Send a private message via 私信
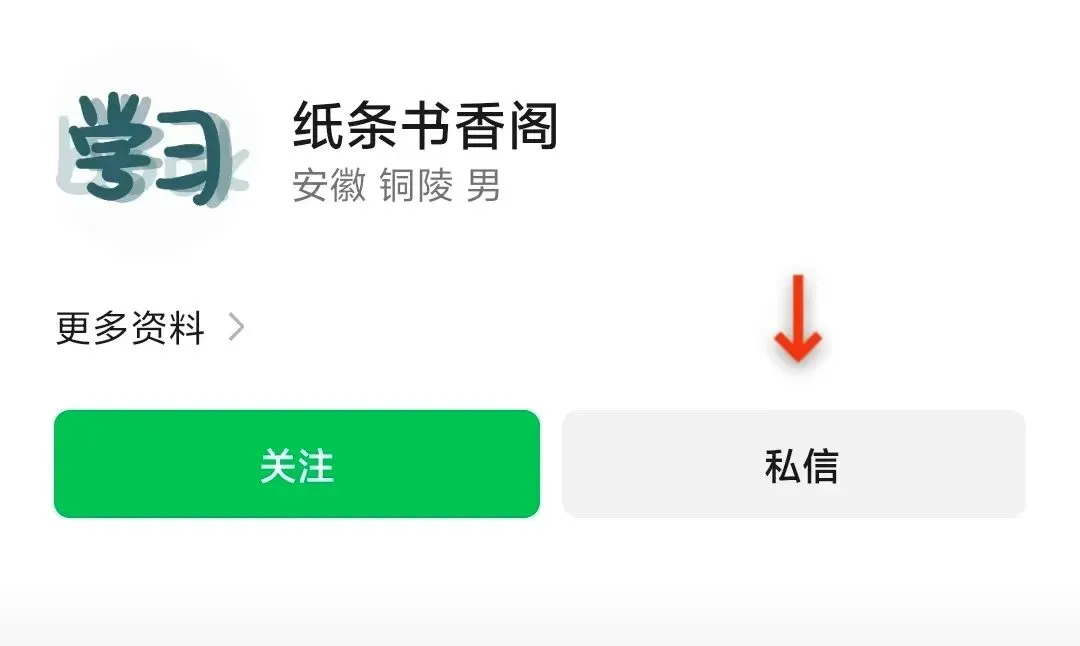Screen dimensions: 1080x646 click(x=794, y=463)
